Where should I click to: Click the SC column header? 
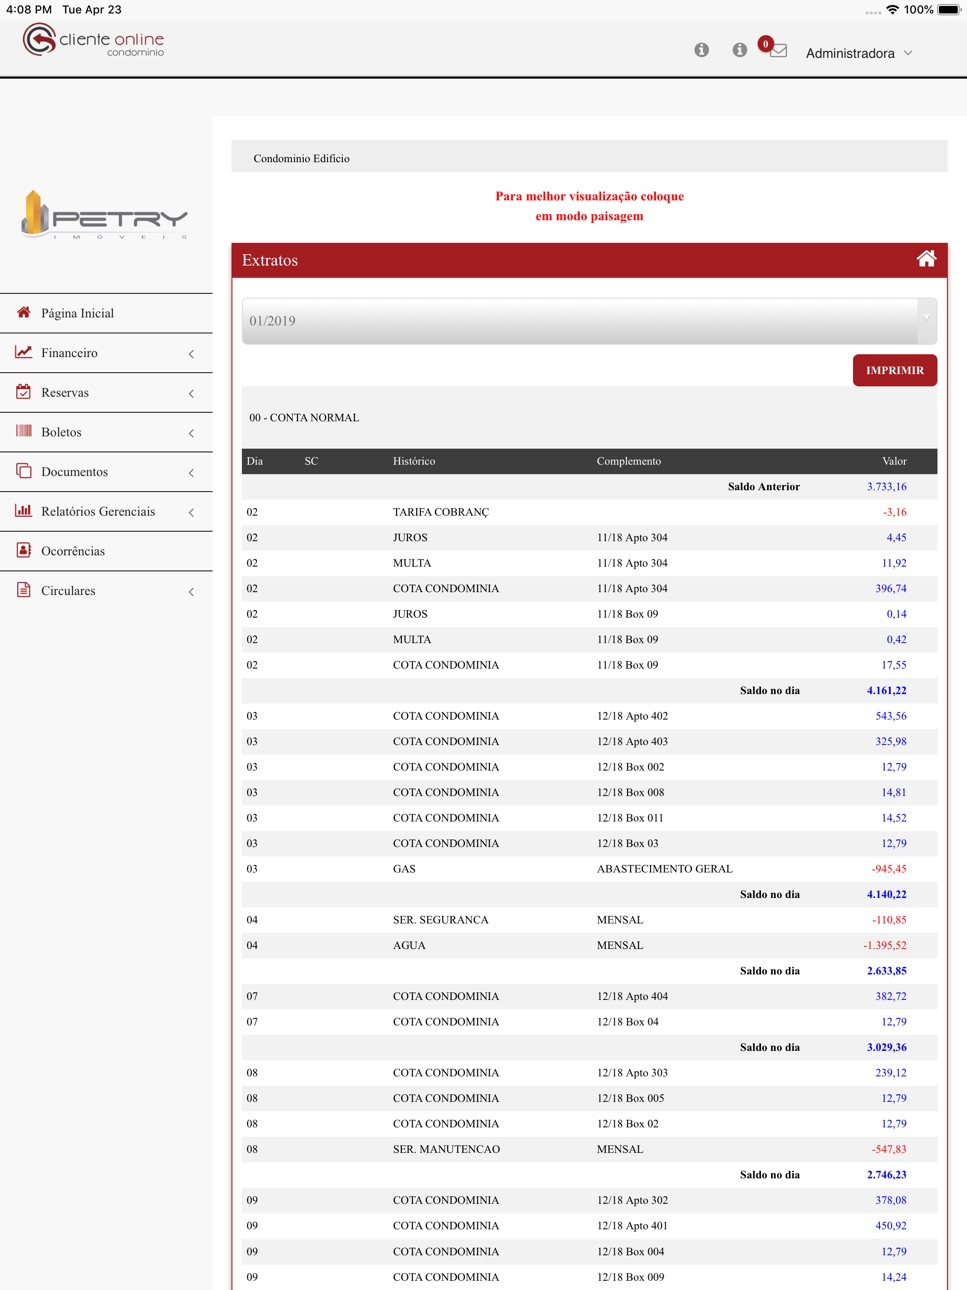point(311,461)
